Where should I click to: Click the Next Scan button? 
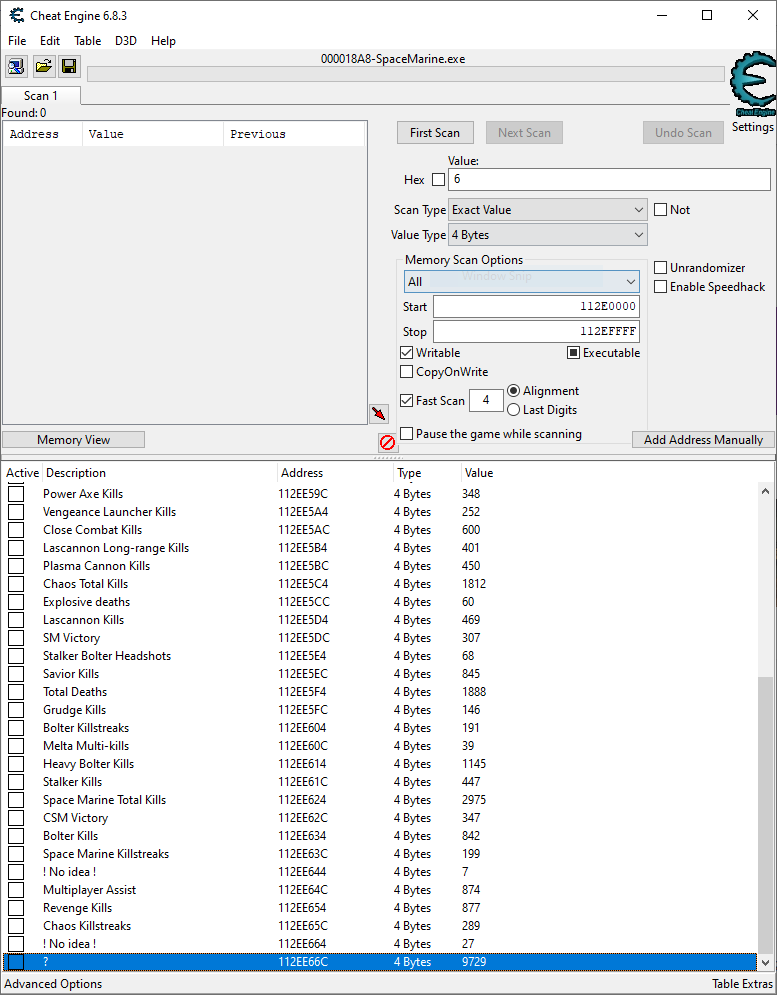pos(524,133)
